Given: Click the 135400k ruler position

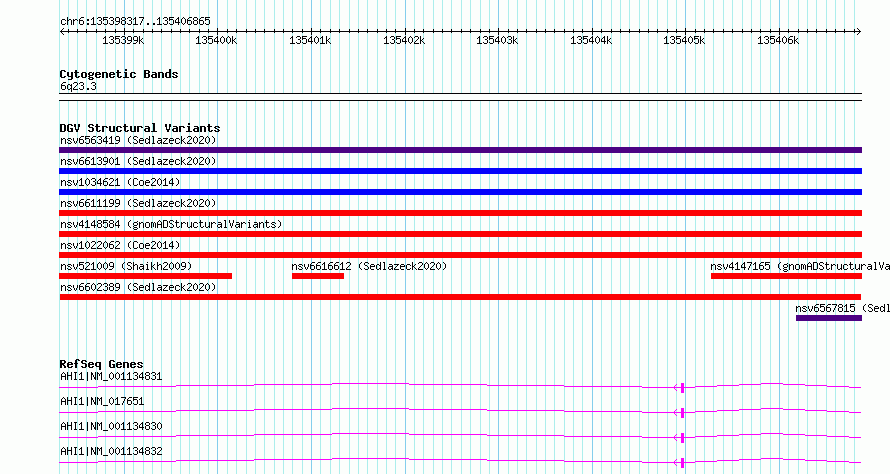Looking at the screenshot, I should 216,40.
